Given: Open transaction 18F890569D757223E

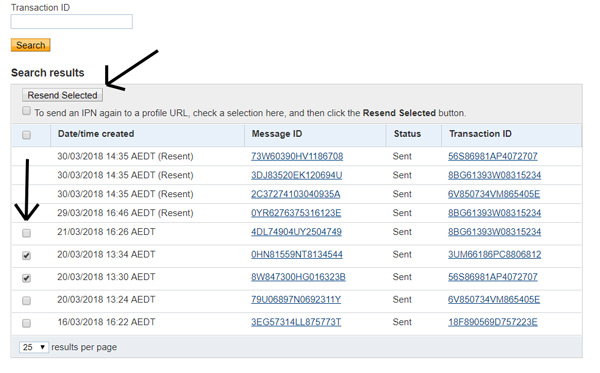Looking at the screenshot, I should 493,322.
